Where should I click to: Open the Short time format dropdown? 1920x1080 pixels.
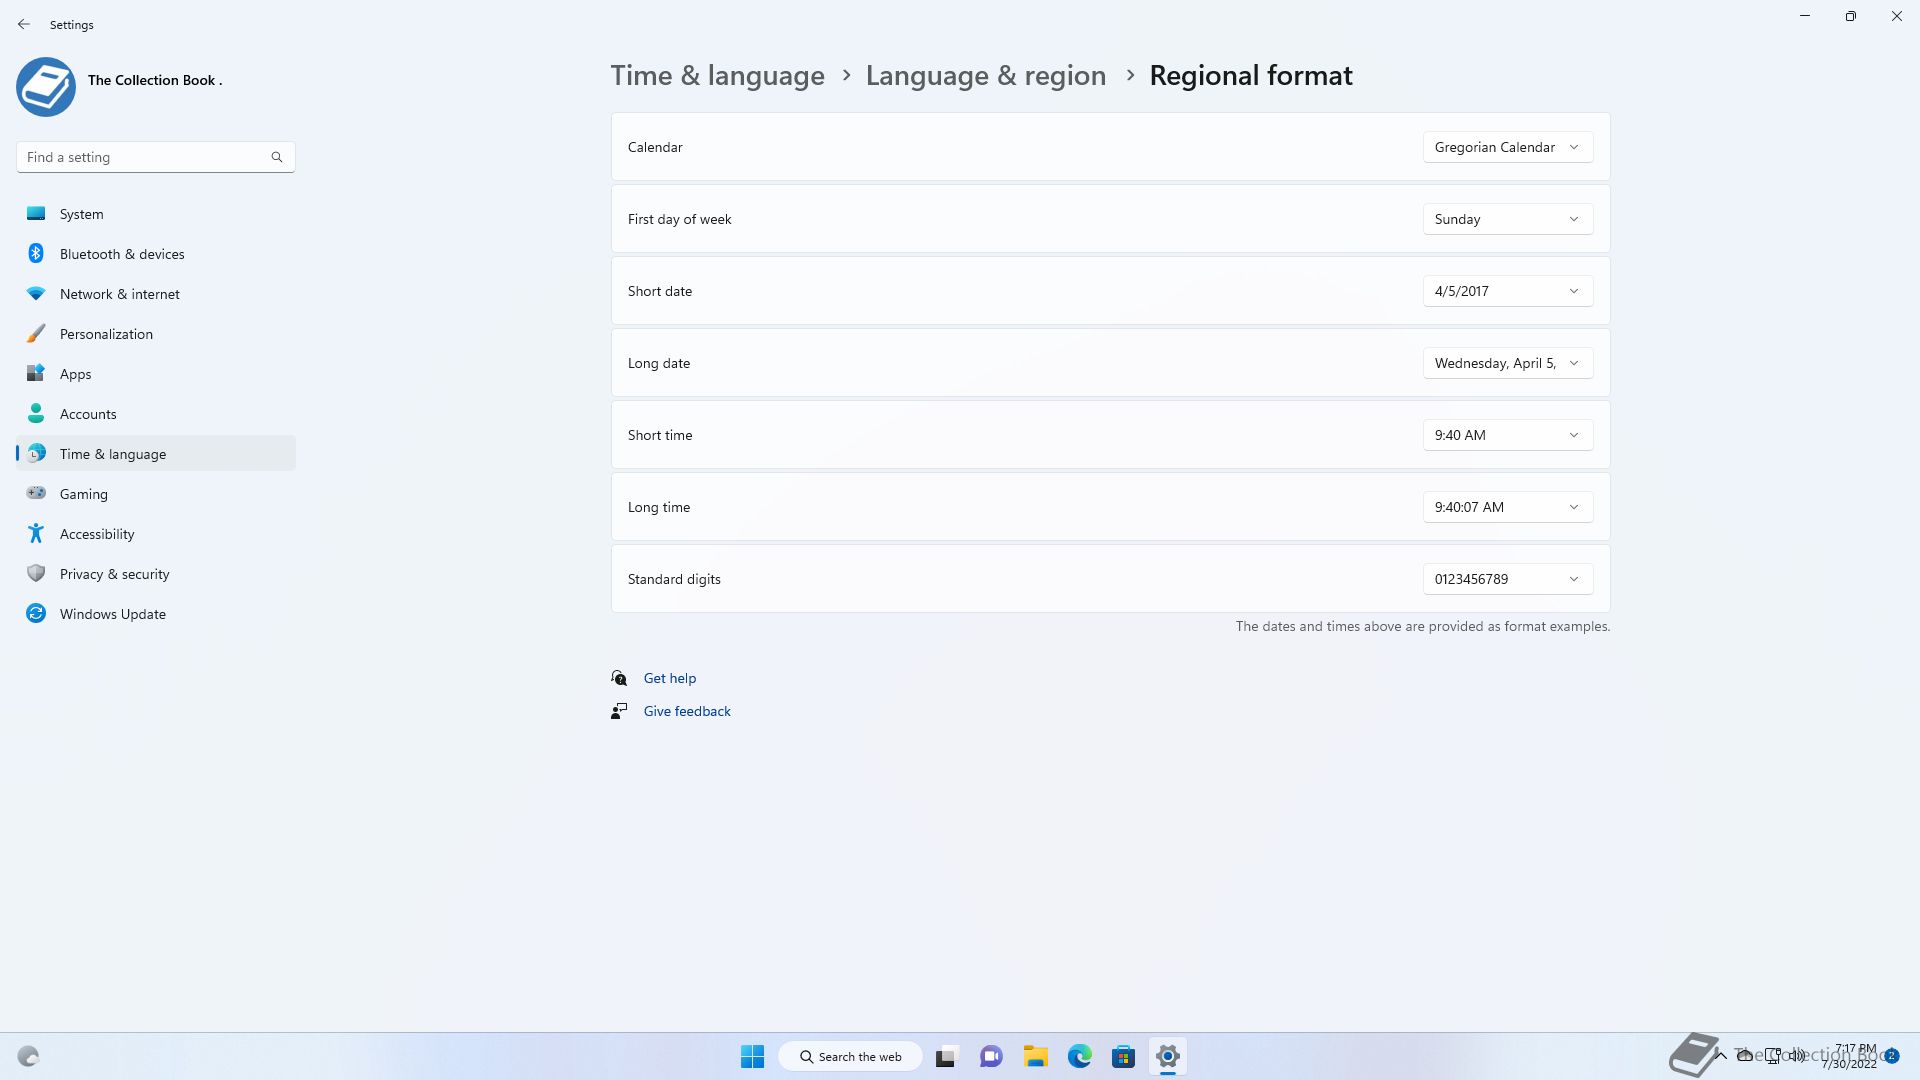tap(1508, 435)
